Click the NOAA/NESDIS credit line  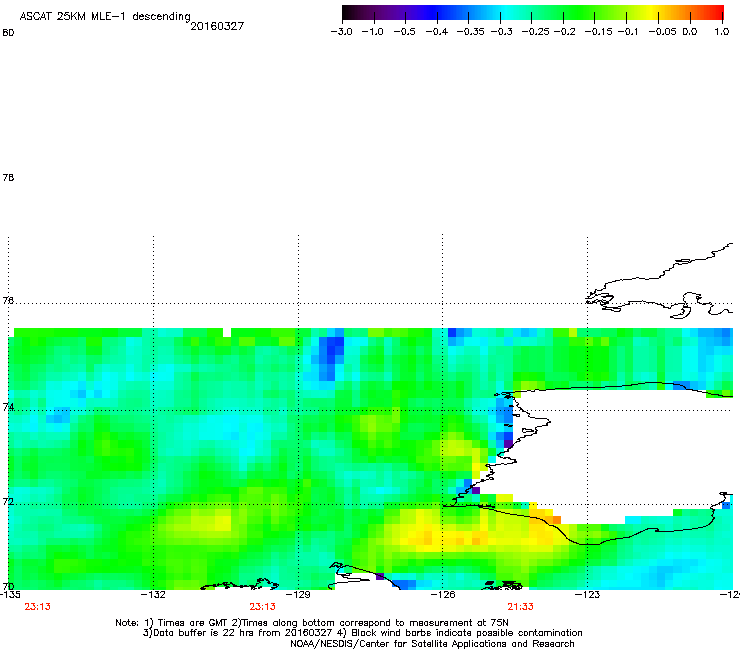tap(432, 644)
